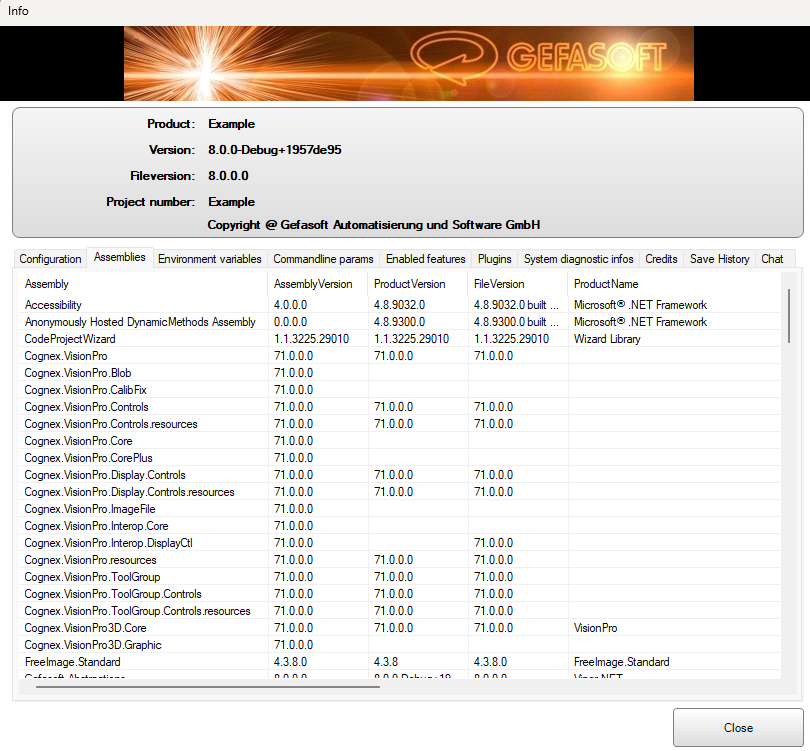Image resolution: width=810 pixels, height=751 pixels.
Task: Select the Cognex.VisionPro row
Action: point(400,356)
